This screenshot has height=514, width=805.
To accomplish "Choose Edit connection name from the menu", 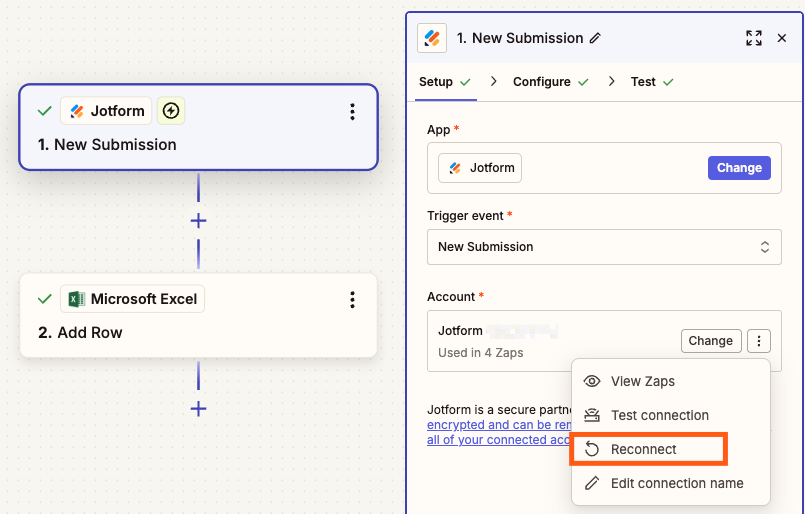I will coord(670,483).
